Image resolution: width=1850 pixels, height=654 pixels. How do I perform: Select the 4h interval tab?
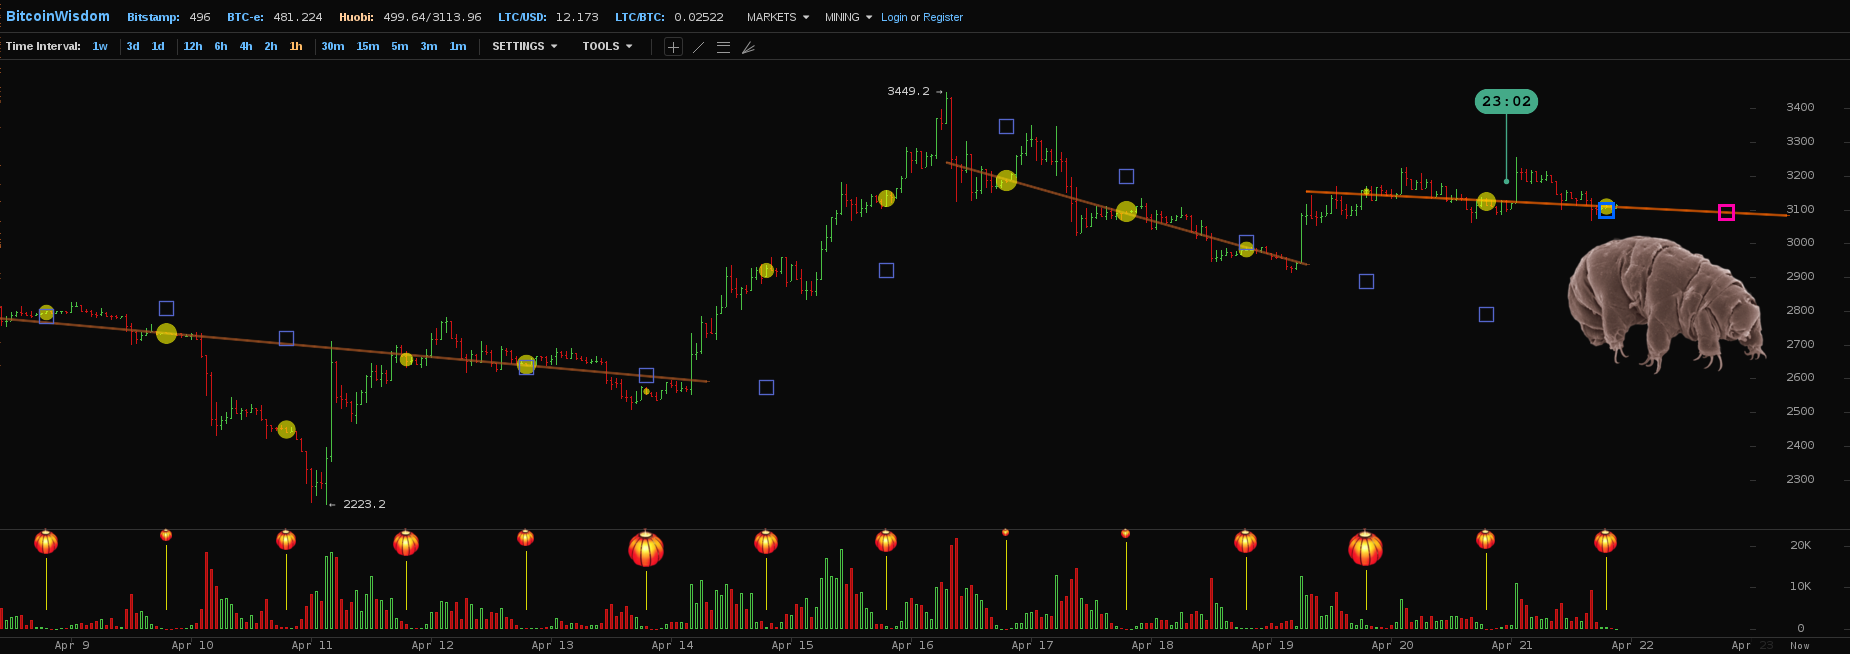[x=246, y=46]
